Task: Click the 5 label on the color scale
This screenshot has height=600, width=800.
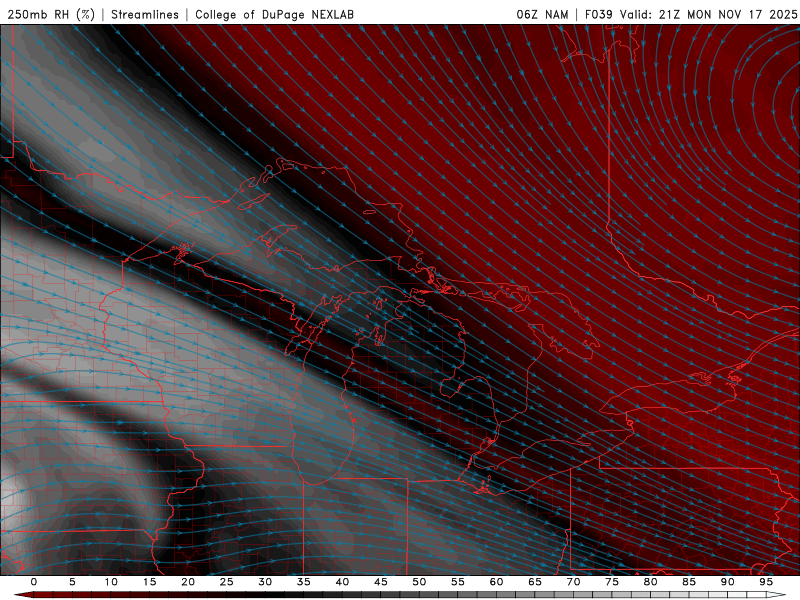Action: 72,582
